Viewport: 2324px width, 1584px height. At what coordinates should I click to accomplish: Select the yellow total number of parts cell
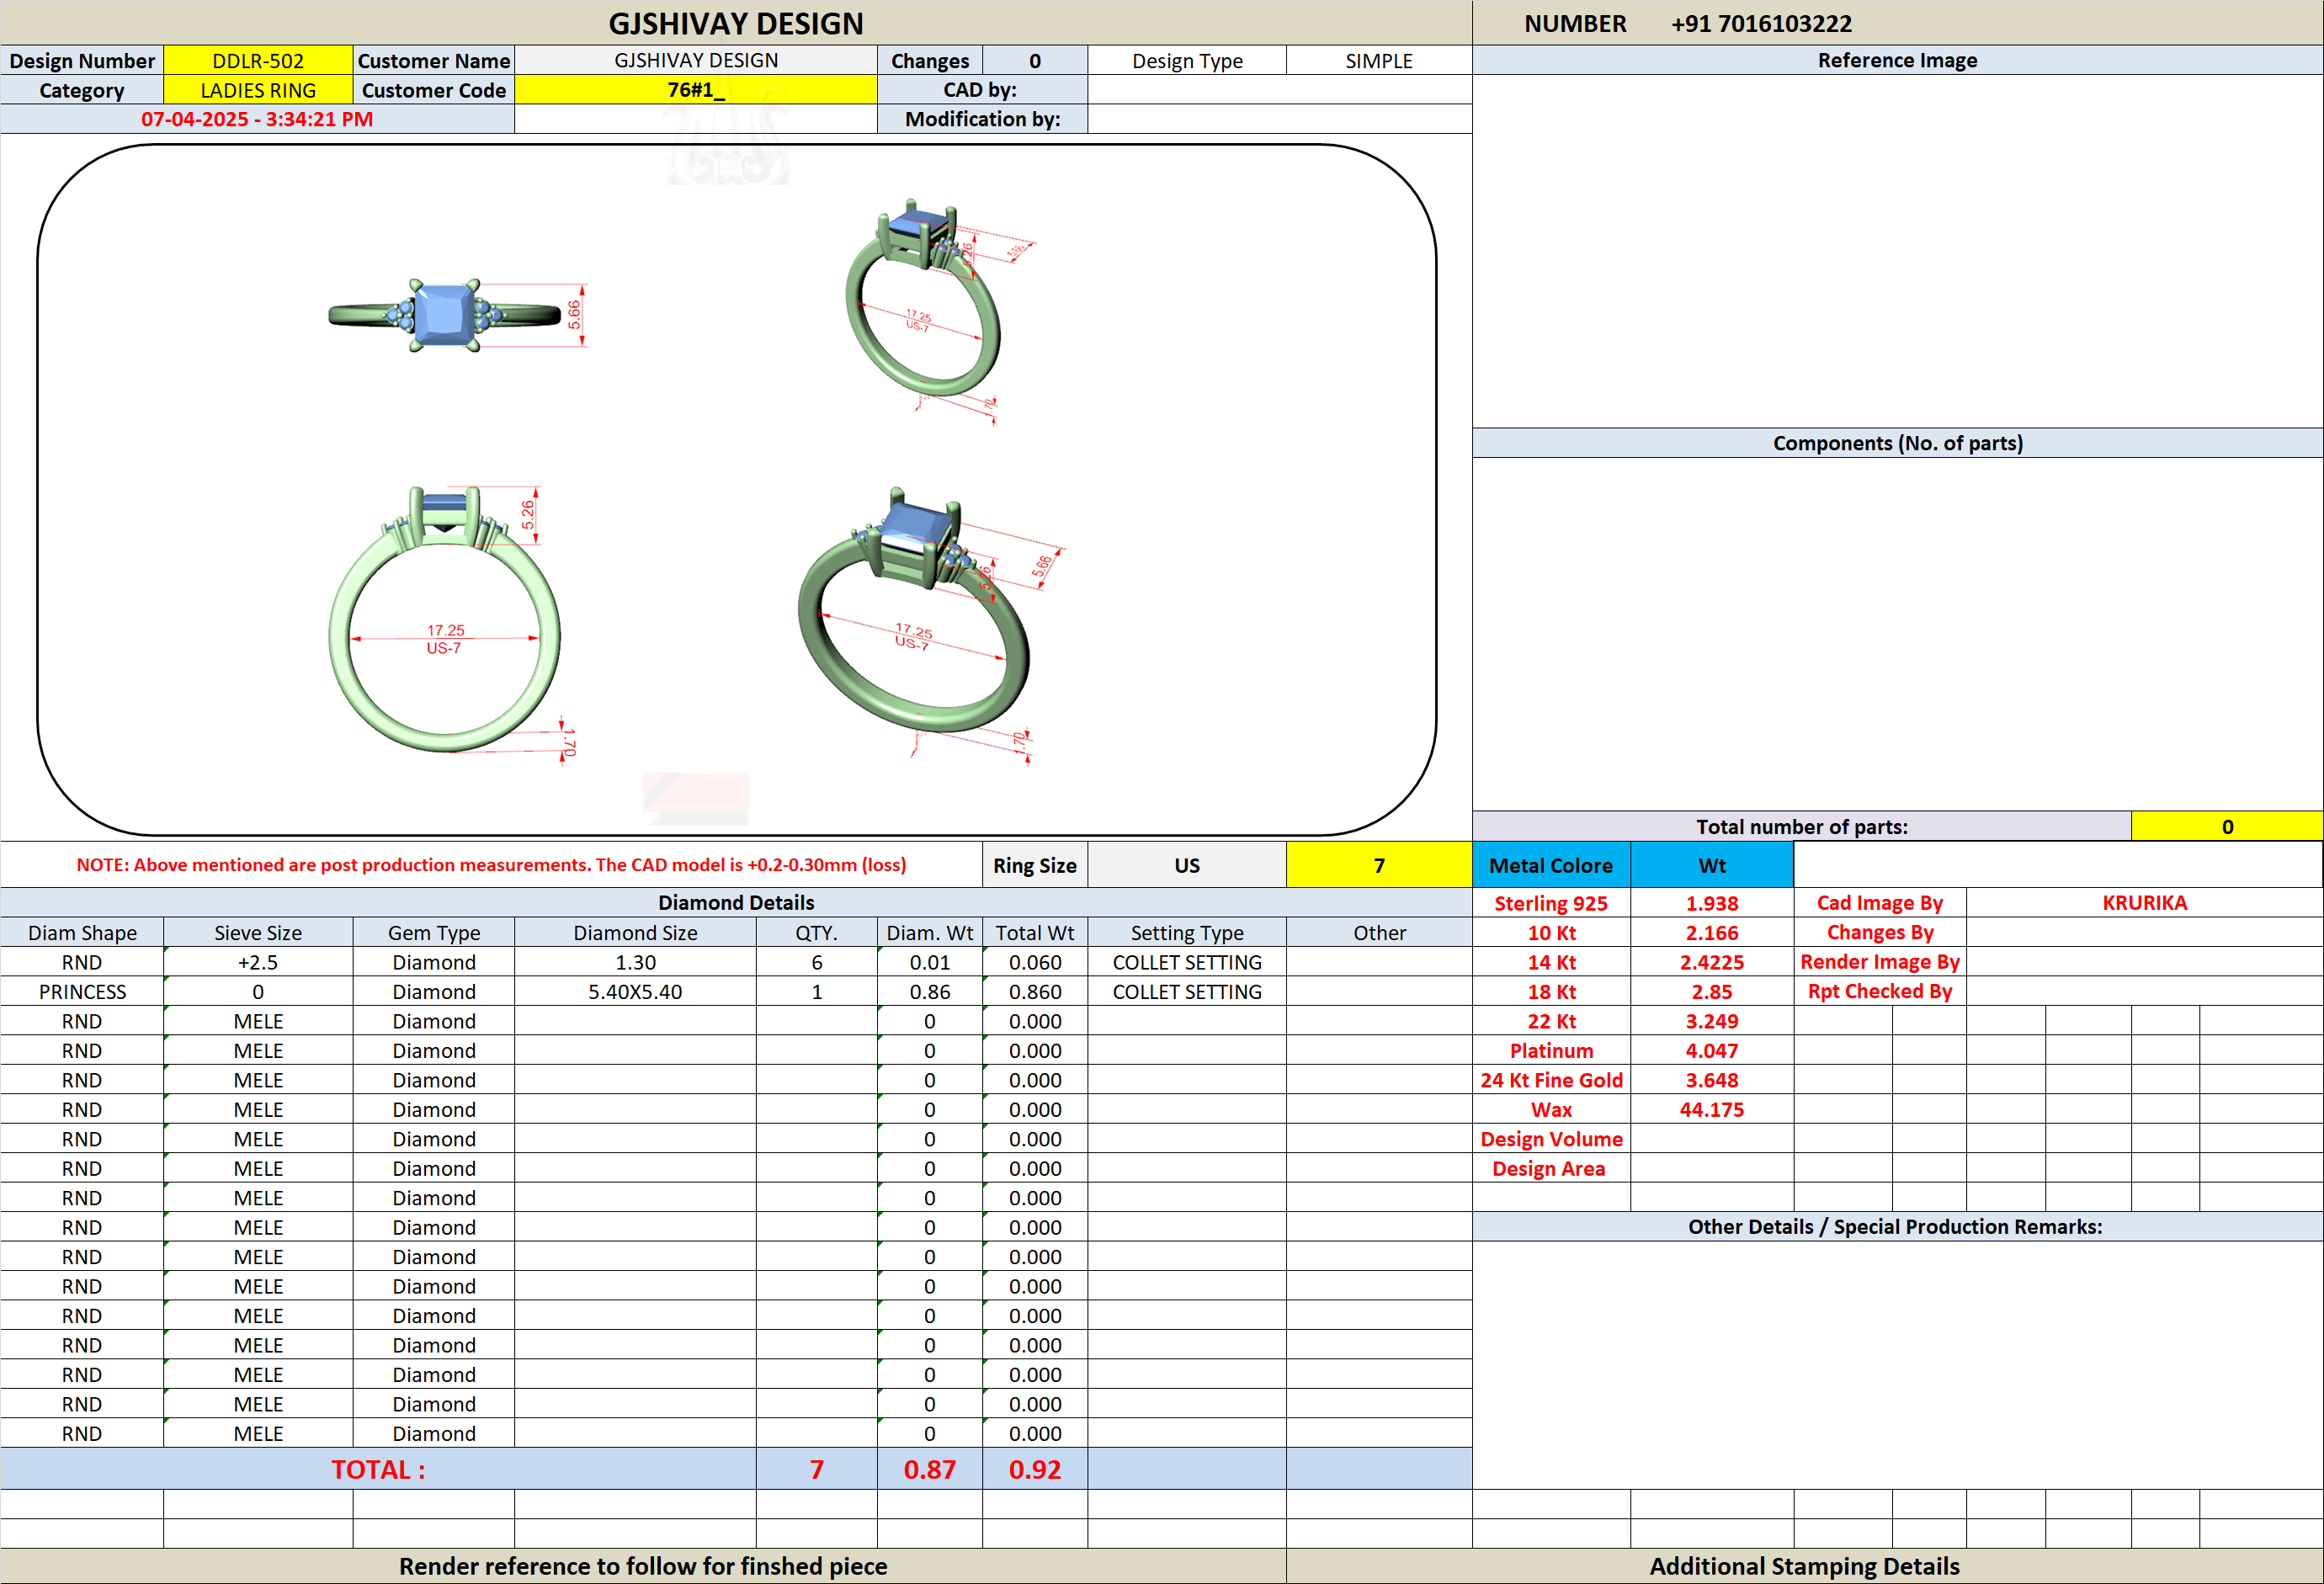[2227, 827]
